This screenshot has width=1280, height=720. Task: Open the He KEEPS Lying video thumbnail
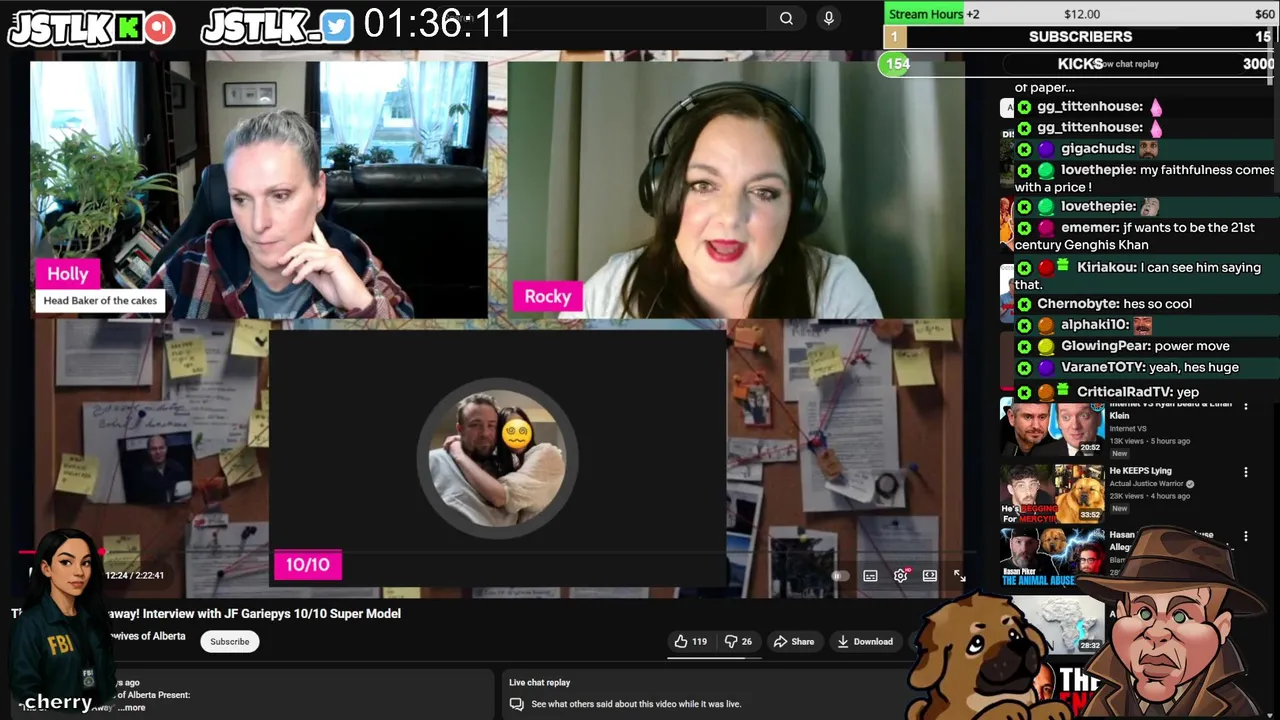coord(1052,493)
